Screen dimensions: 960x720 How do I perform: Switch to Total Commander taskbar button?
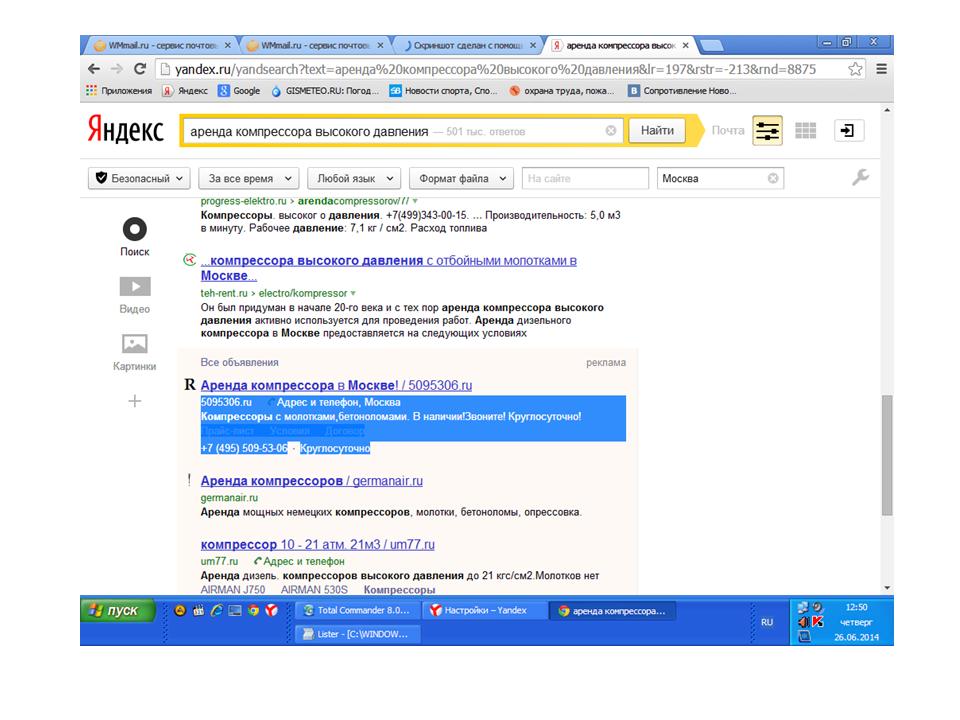coord(359,610)
